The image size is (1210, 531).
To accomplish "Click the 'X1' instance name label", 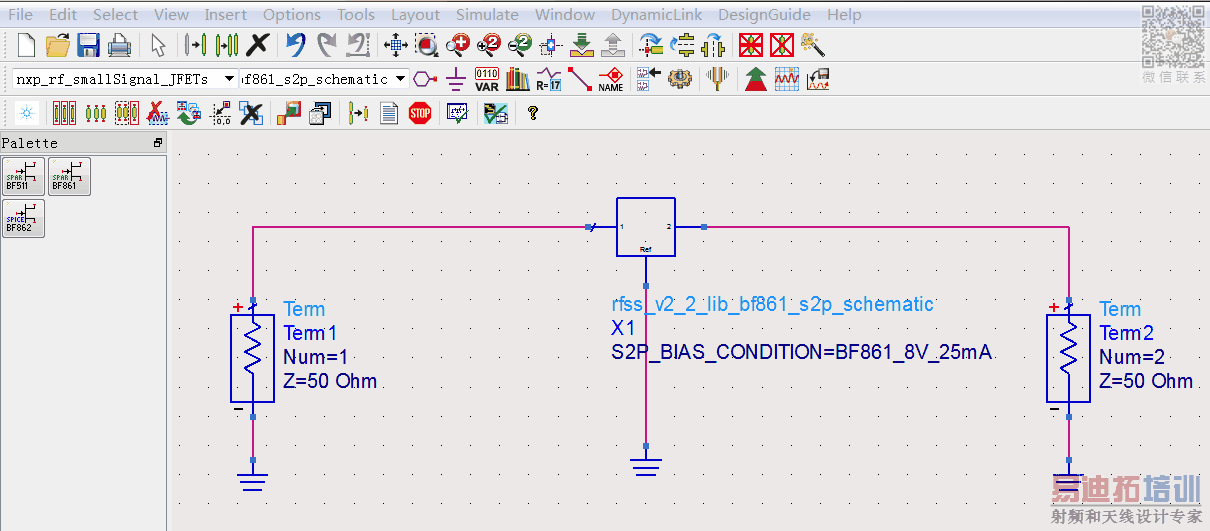I will [x=623, y=328].
